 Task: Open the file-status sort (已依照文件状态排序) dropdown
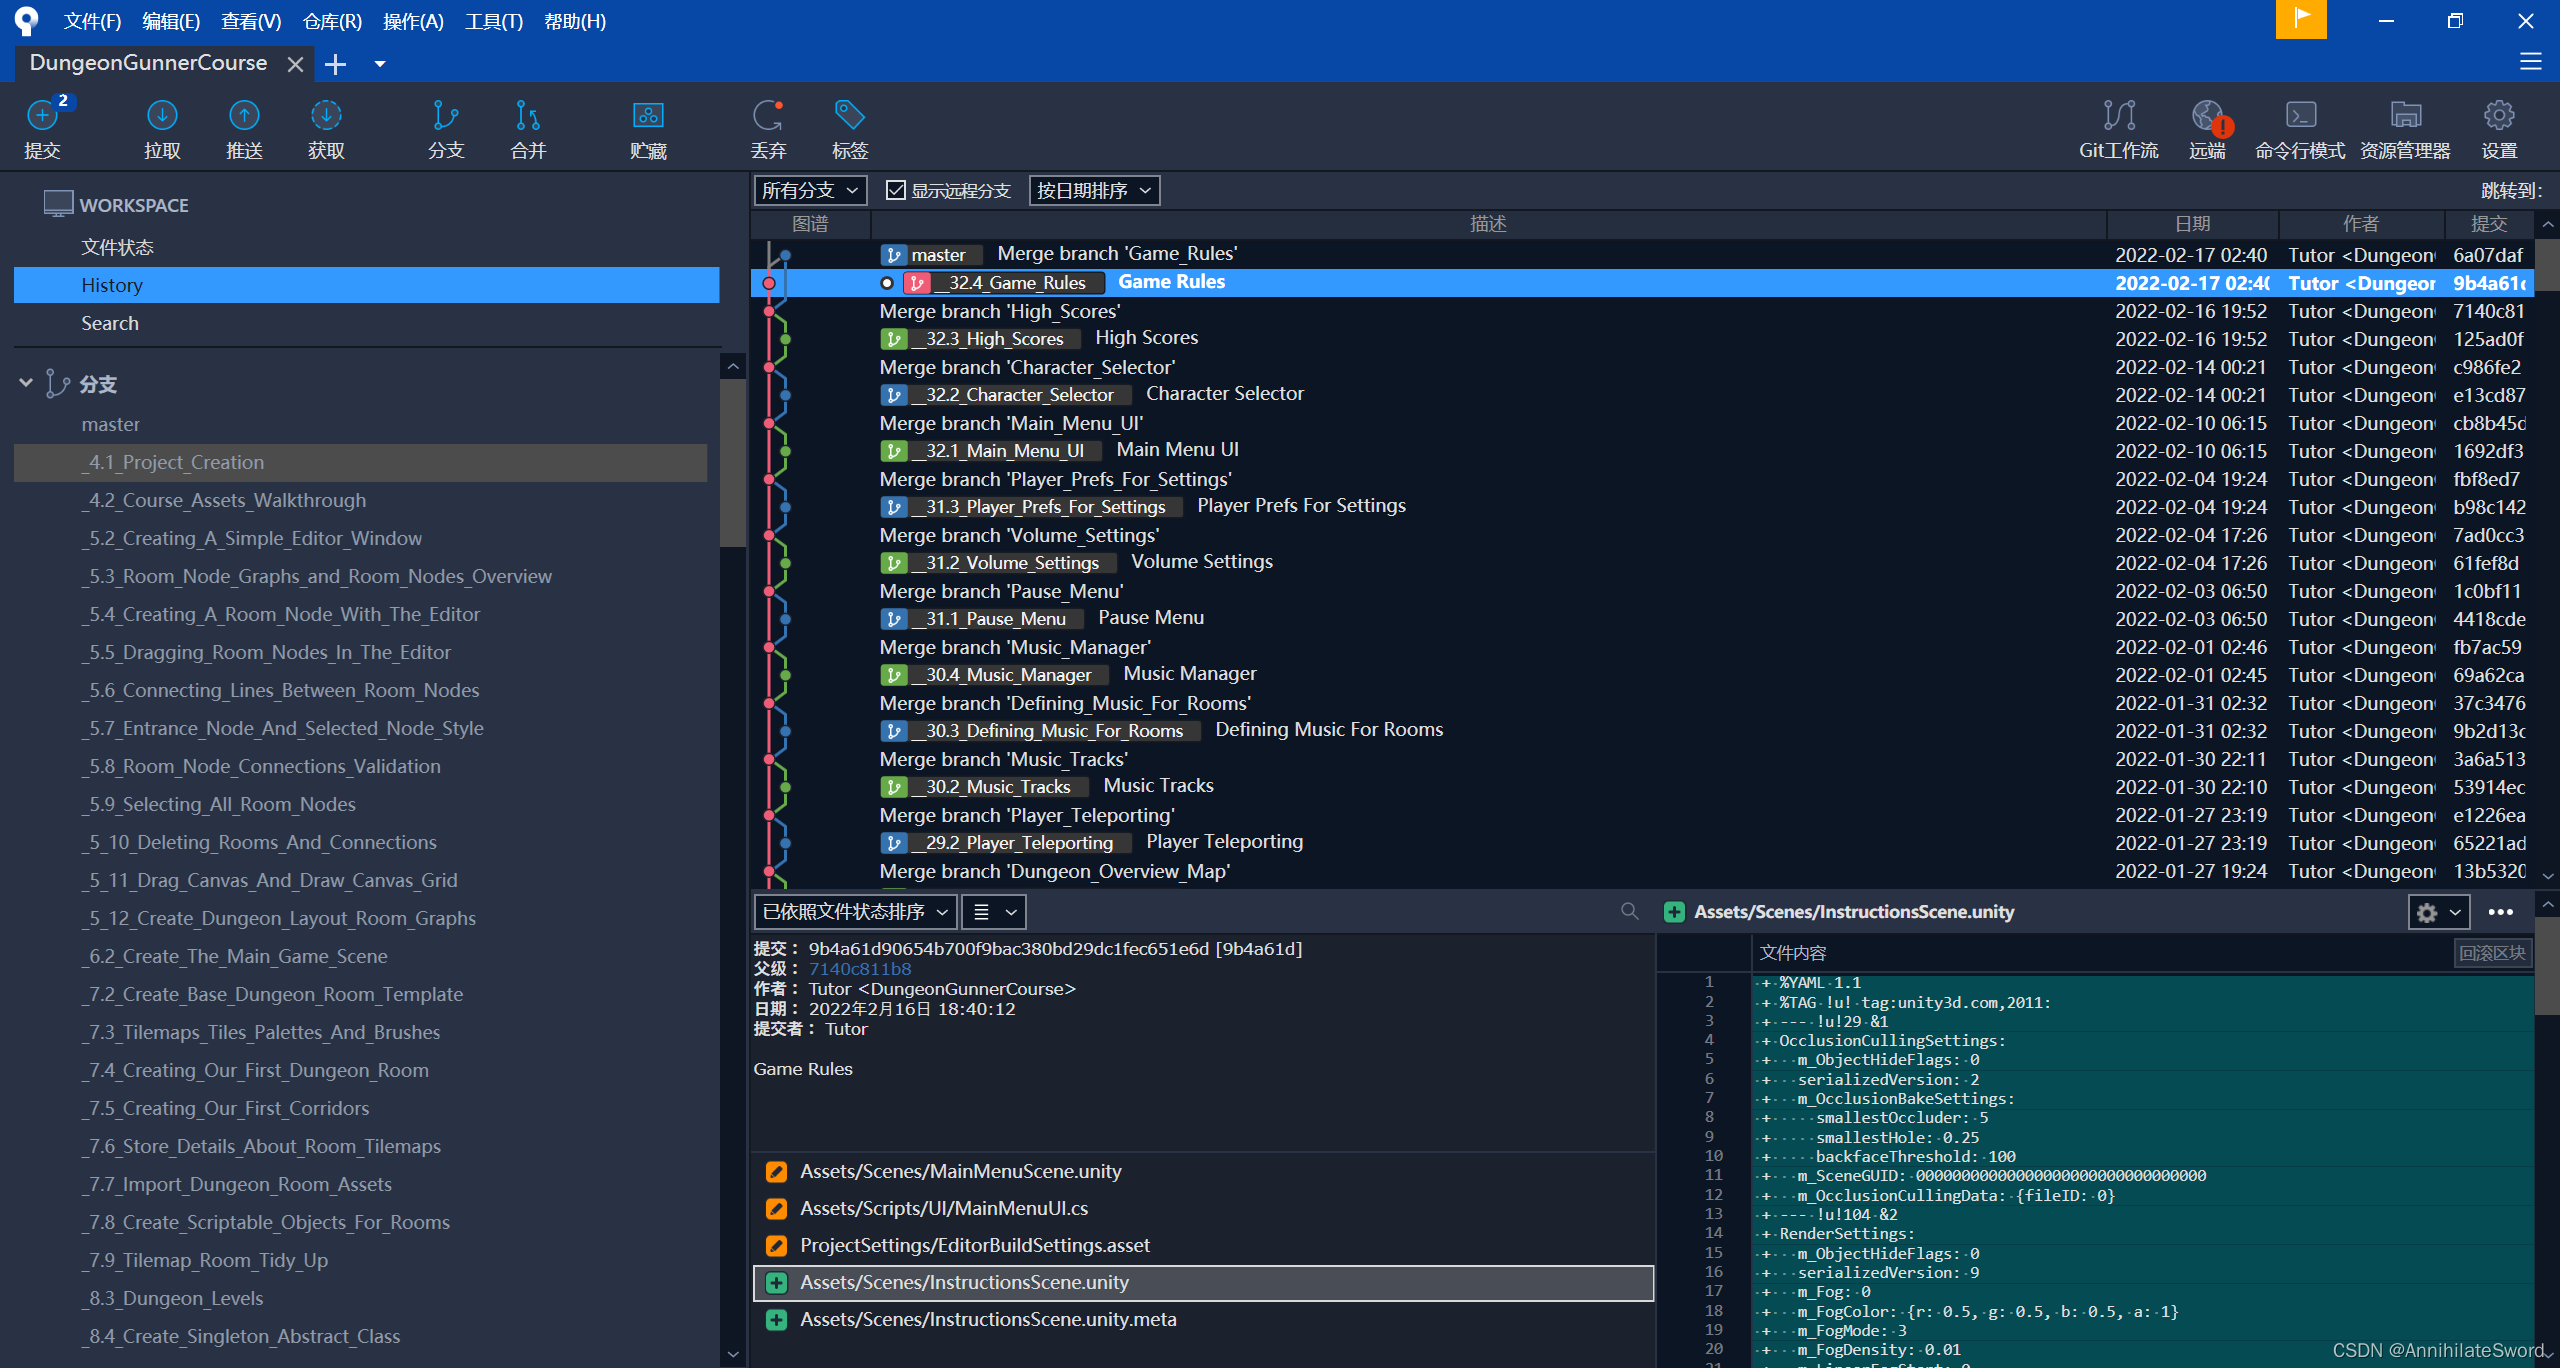[854, 911]
